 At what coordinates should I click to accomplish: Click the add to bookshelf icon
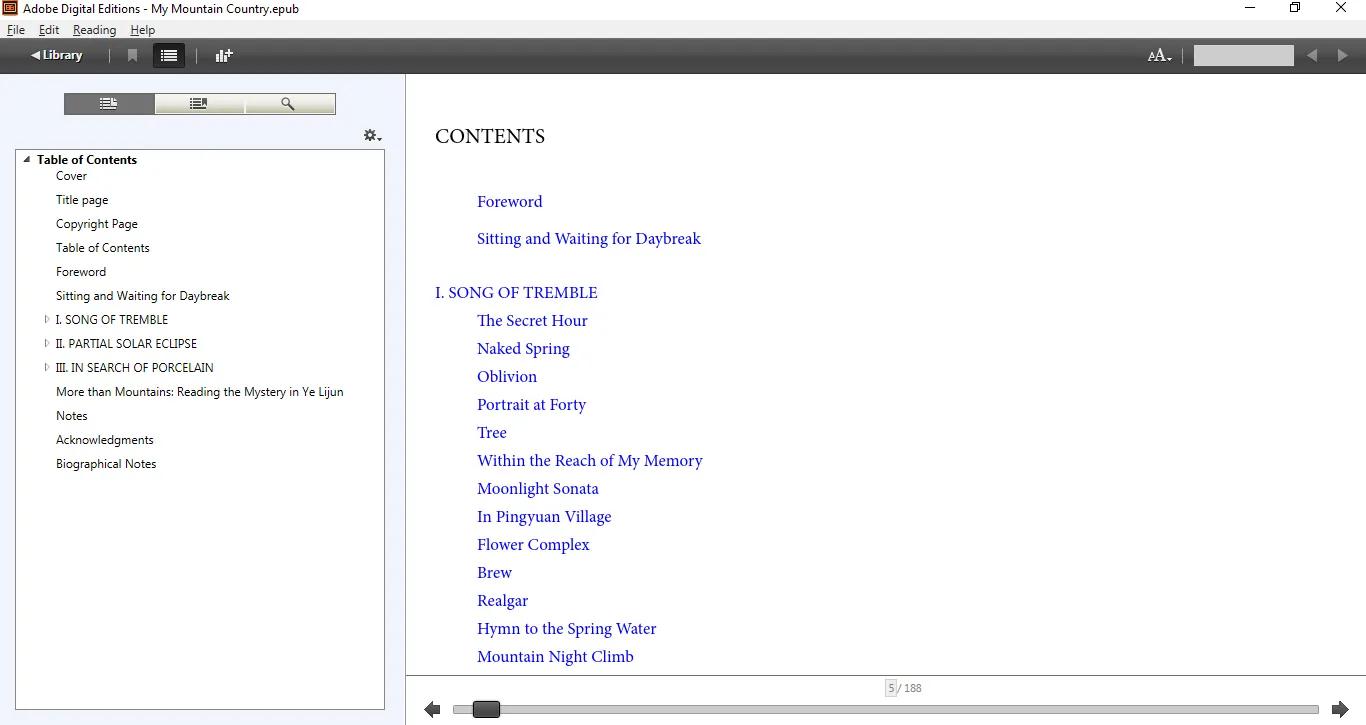224,56
